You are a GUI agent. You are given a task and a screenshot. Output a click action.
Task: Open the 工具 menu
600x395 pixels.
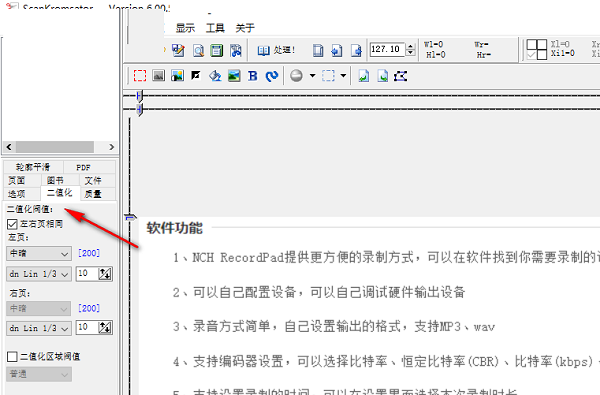215,28
